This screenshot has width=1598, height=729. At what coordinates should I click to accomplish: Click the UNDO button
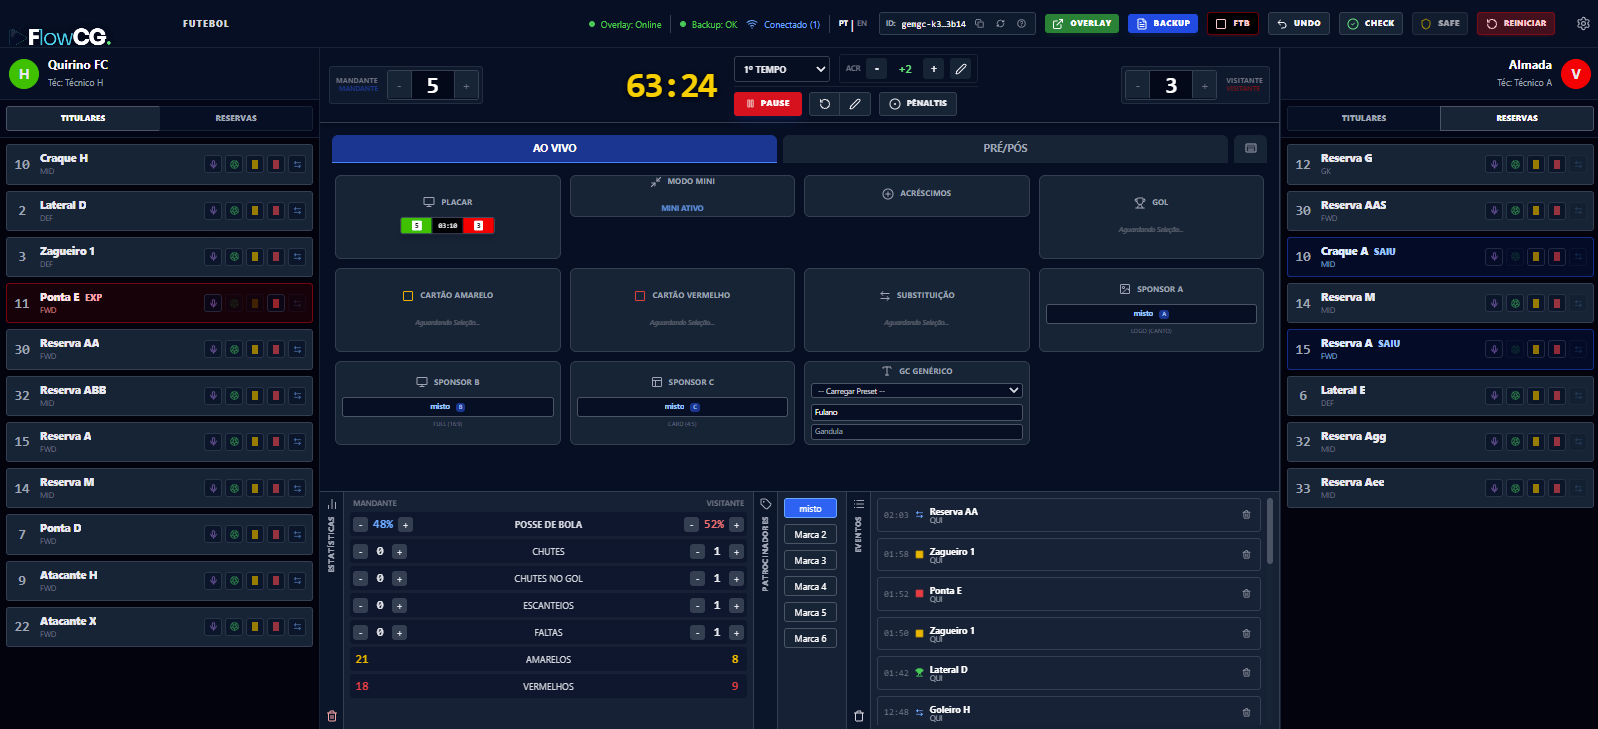click(1299, 23)
